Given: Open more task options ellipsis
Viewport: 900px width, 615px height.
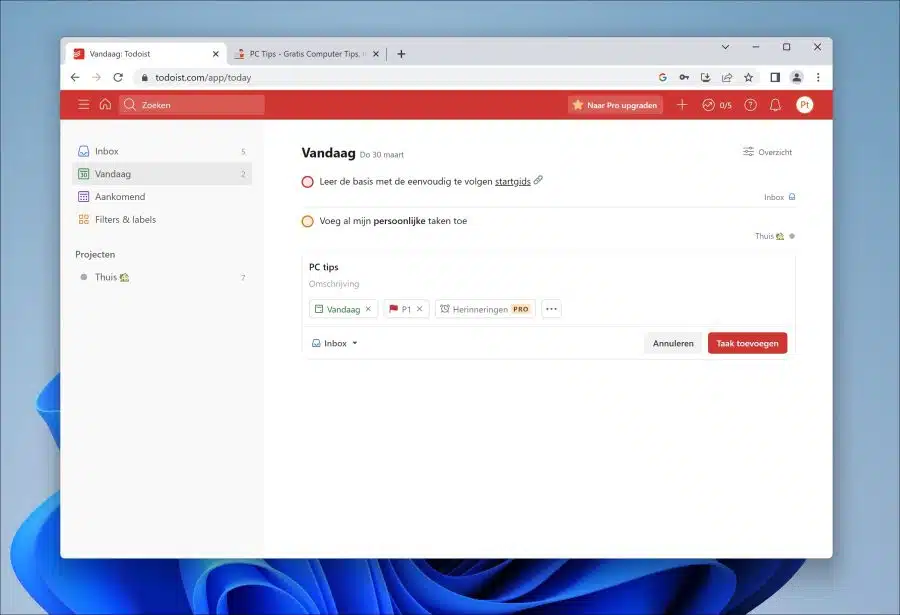Looking at the screenshot, I should tap(551, 309).
